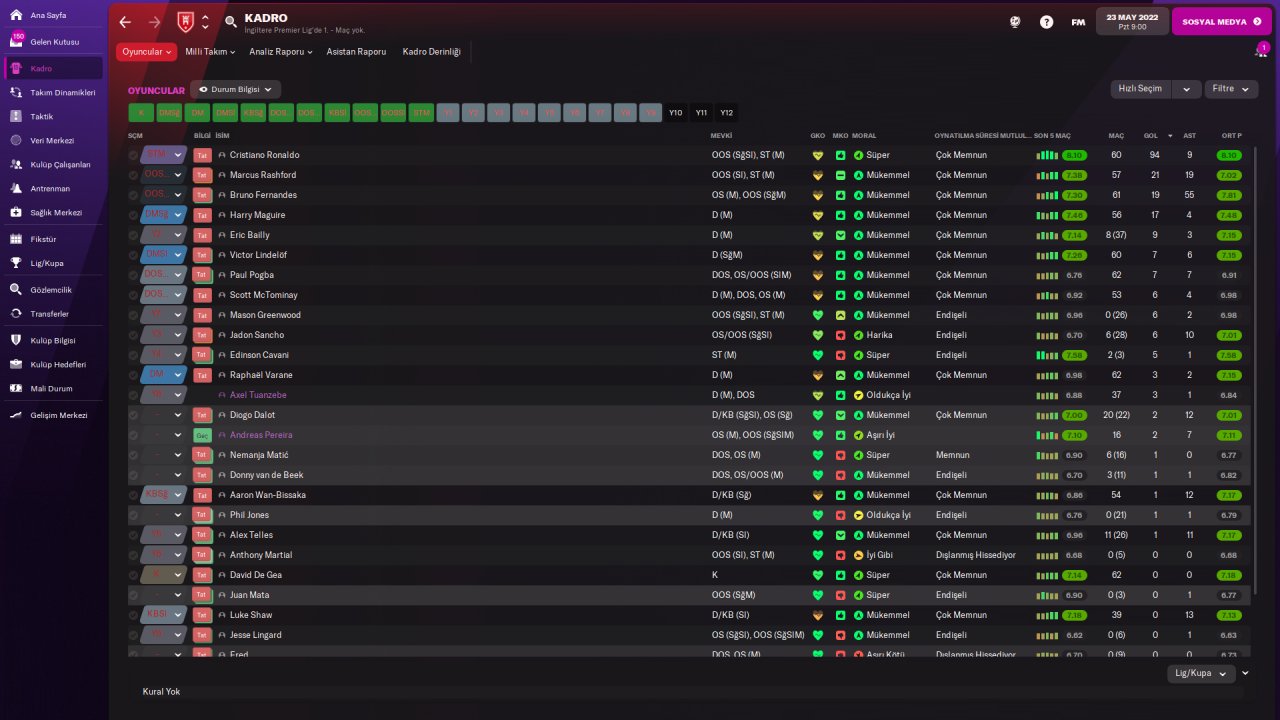
Task: Click the Gözlemcilik magnifier icon
Action: [x=16, y=289]
